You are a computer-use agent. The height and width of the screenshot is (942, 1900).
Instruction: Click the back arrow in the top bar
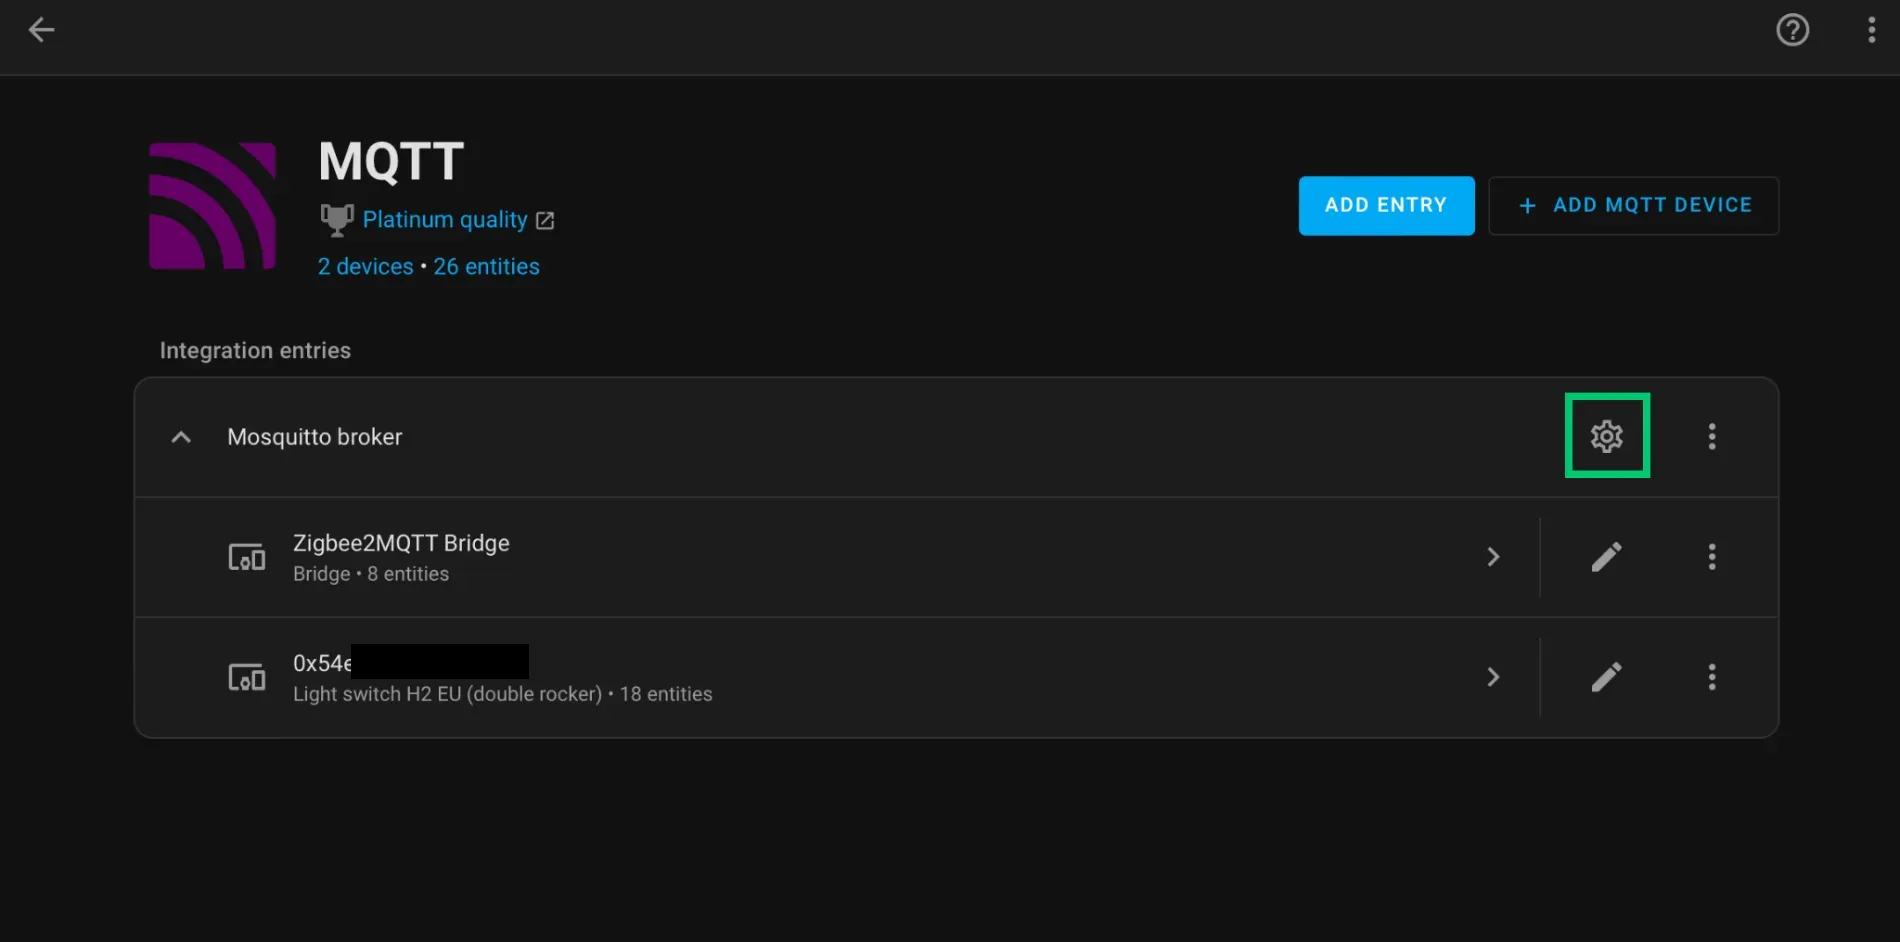point(41,29)
